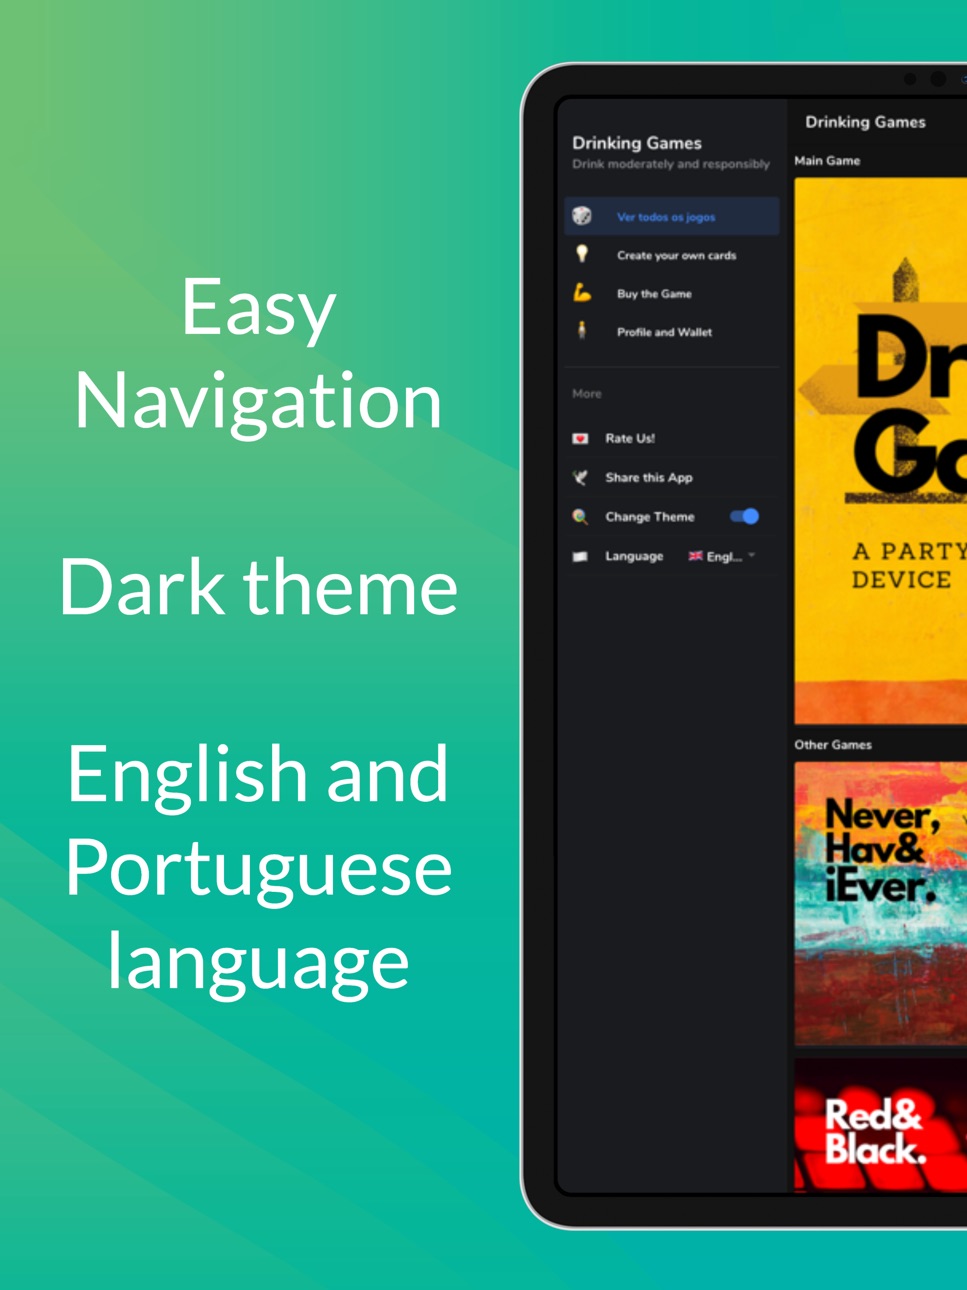Click the person icon for Profile and Wallet

point(582,330)
